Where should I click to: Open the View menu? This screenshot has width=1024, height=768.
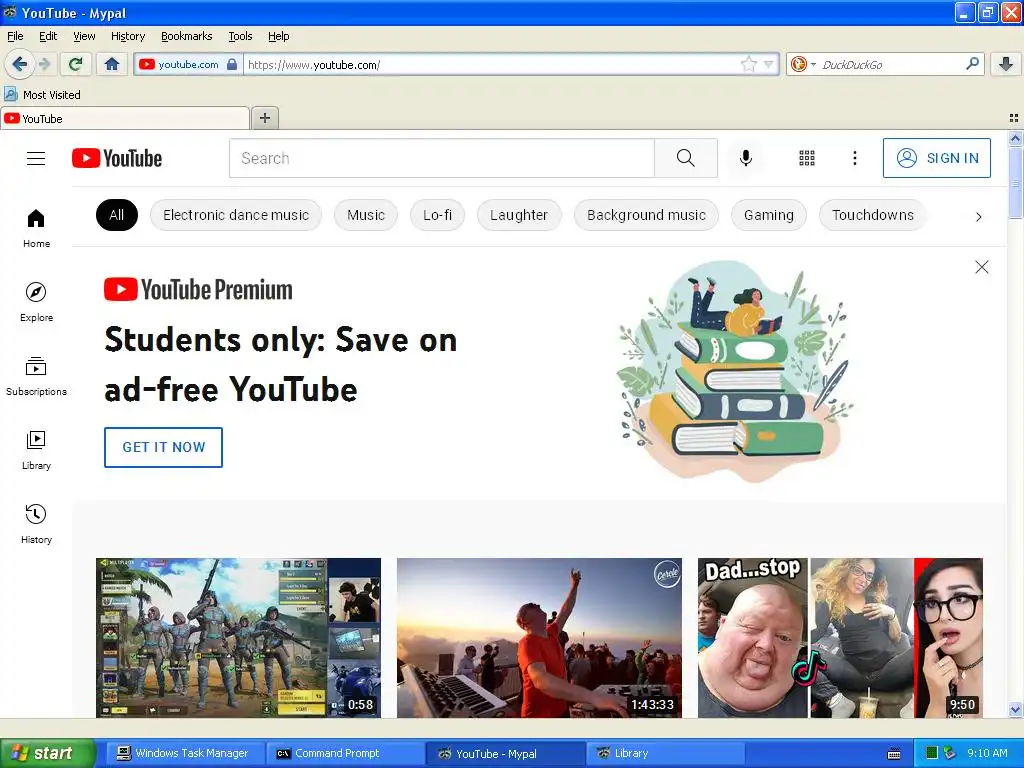point(84,36)
